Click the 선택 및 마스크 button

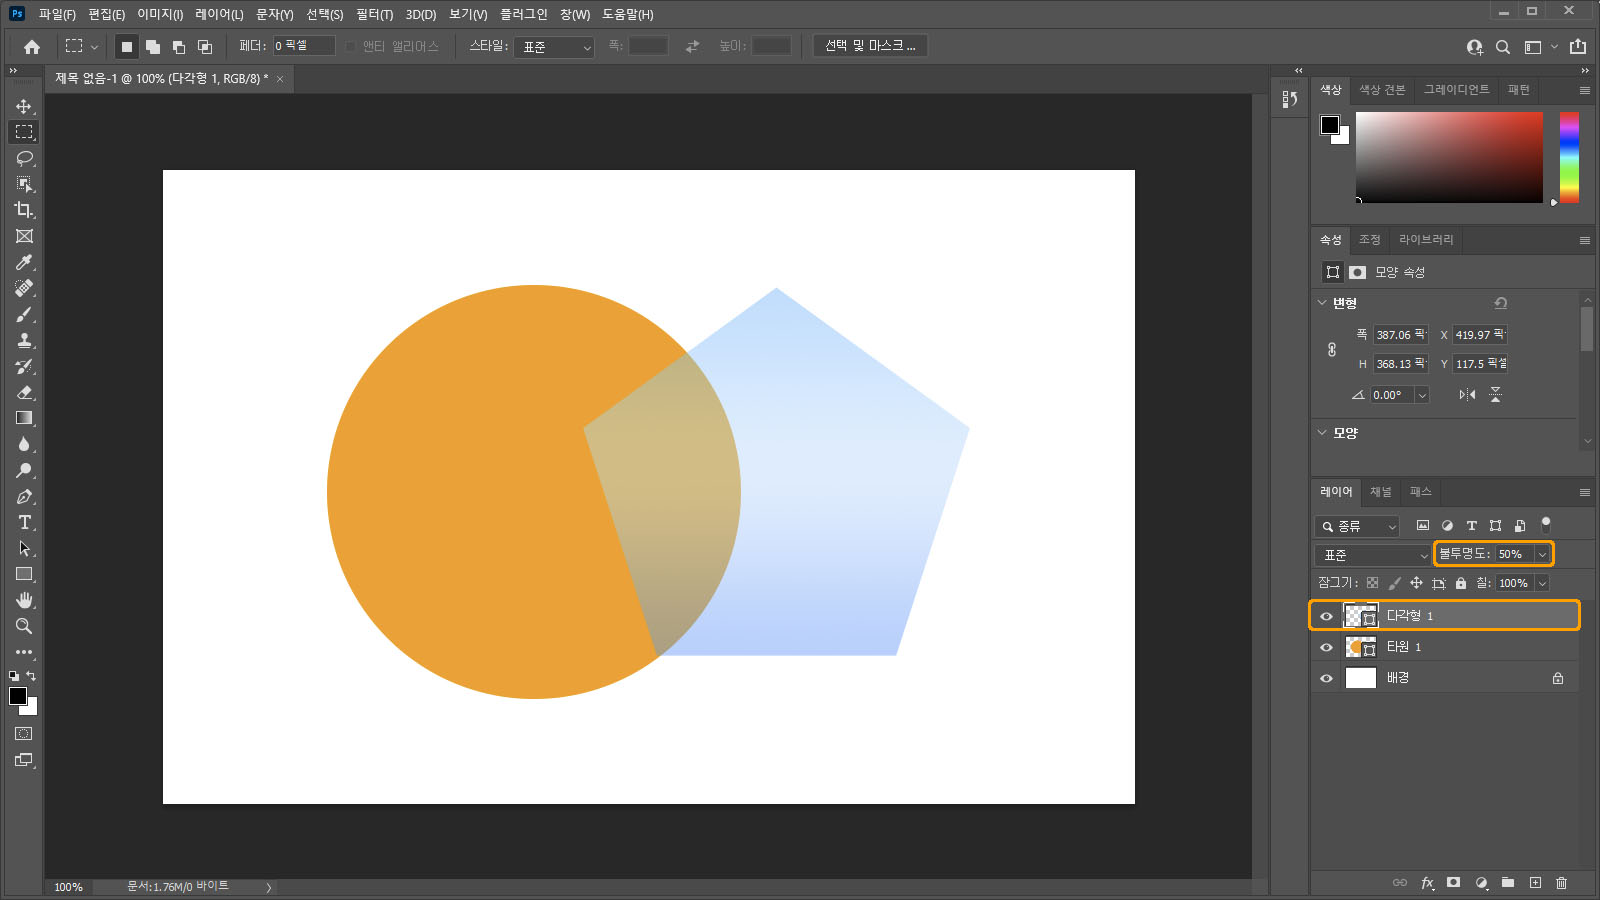click(870, 46)
